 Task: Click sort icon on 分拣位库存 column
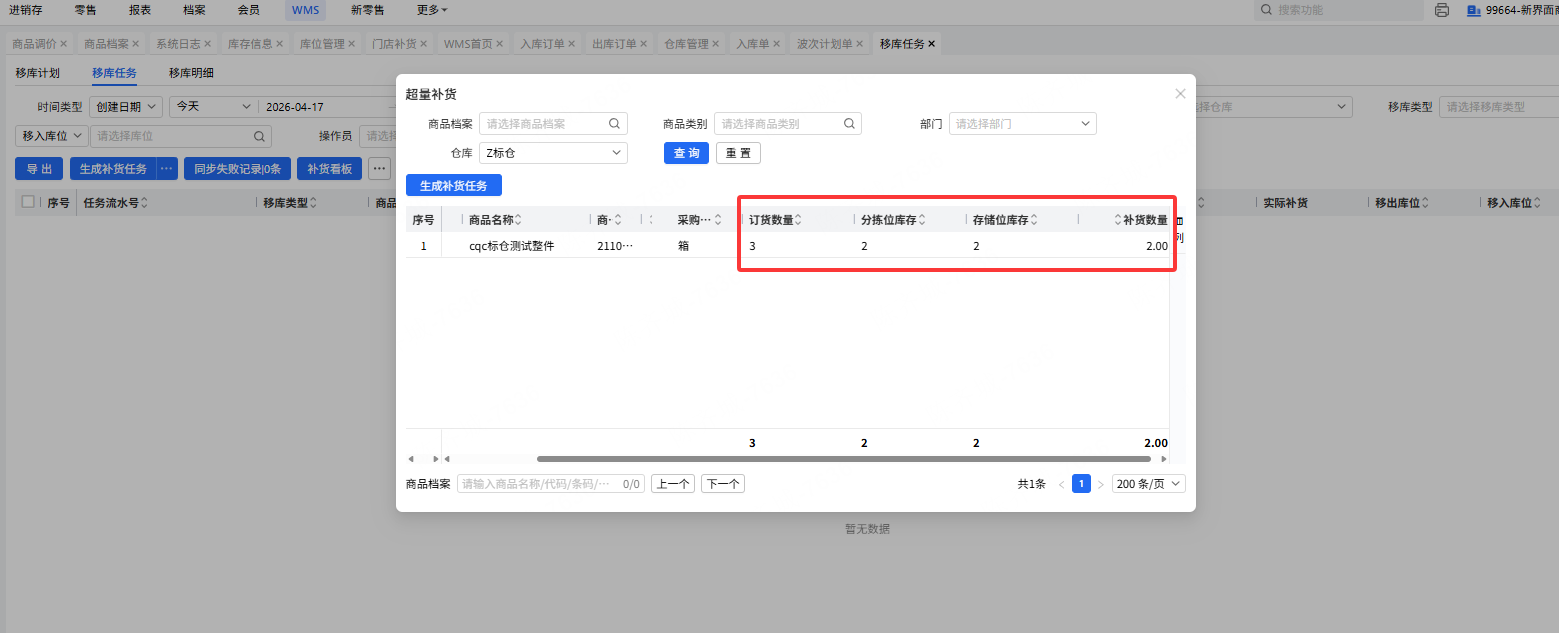pos(922,220)
